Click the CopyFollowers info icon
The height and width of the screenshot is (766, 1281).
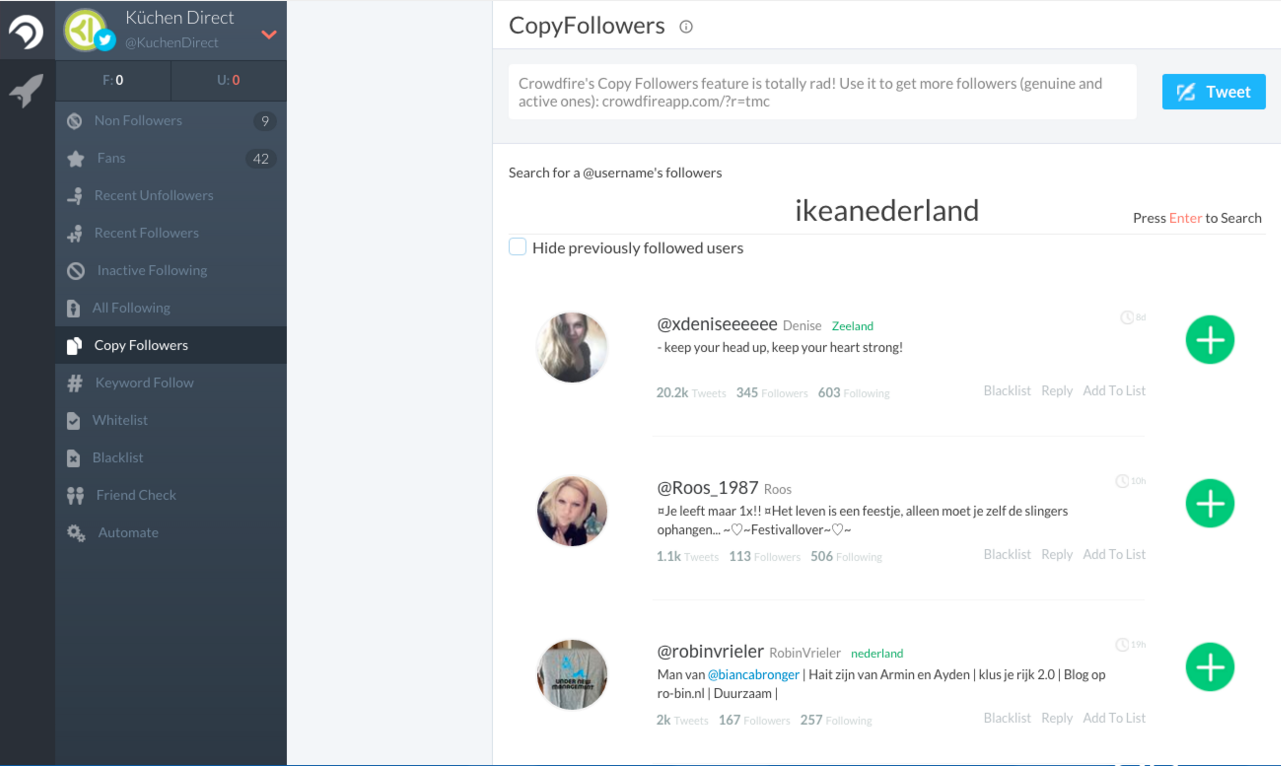[686, 27]
